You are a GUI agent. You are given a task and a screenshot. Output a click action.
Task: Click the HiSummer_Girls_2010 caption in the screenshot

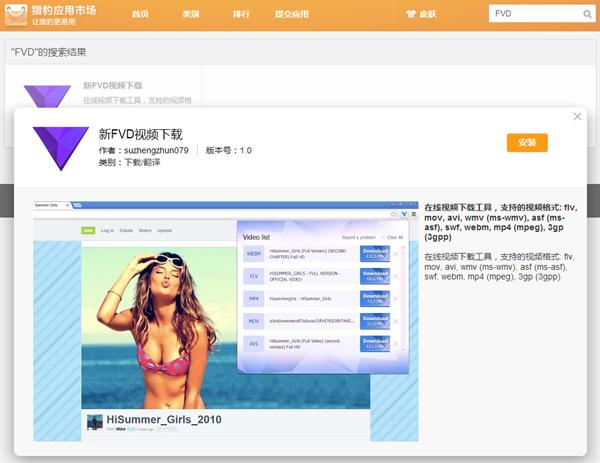pos(164,419)
